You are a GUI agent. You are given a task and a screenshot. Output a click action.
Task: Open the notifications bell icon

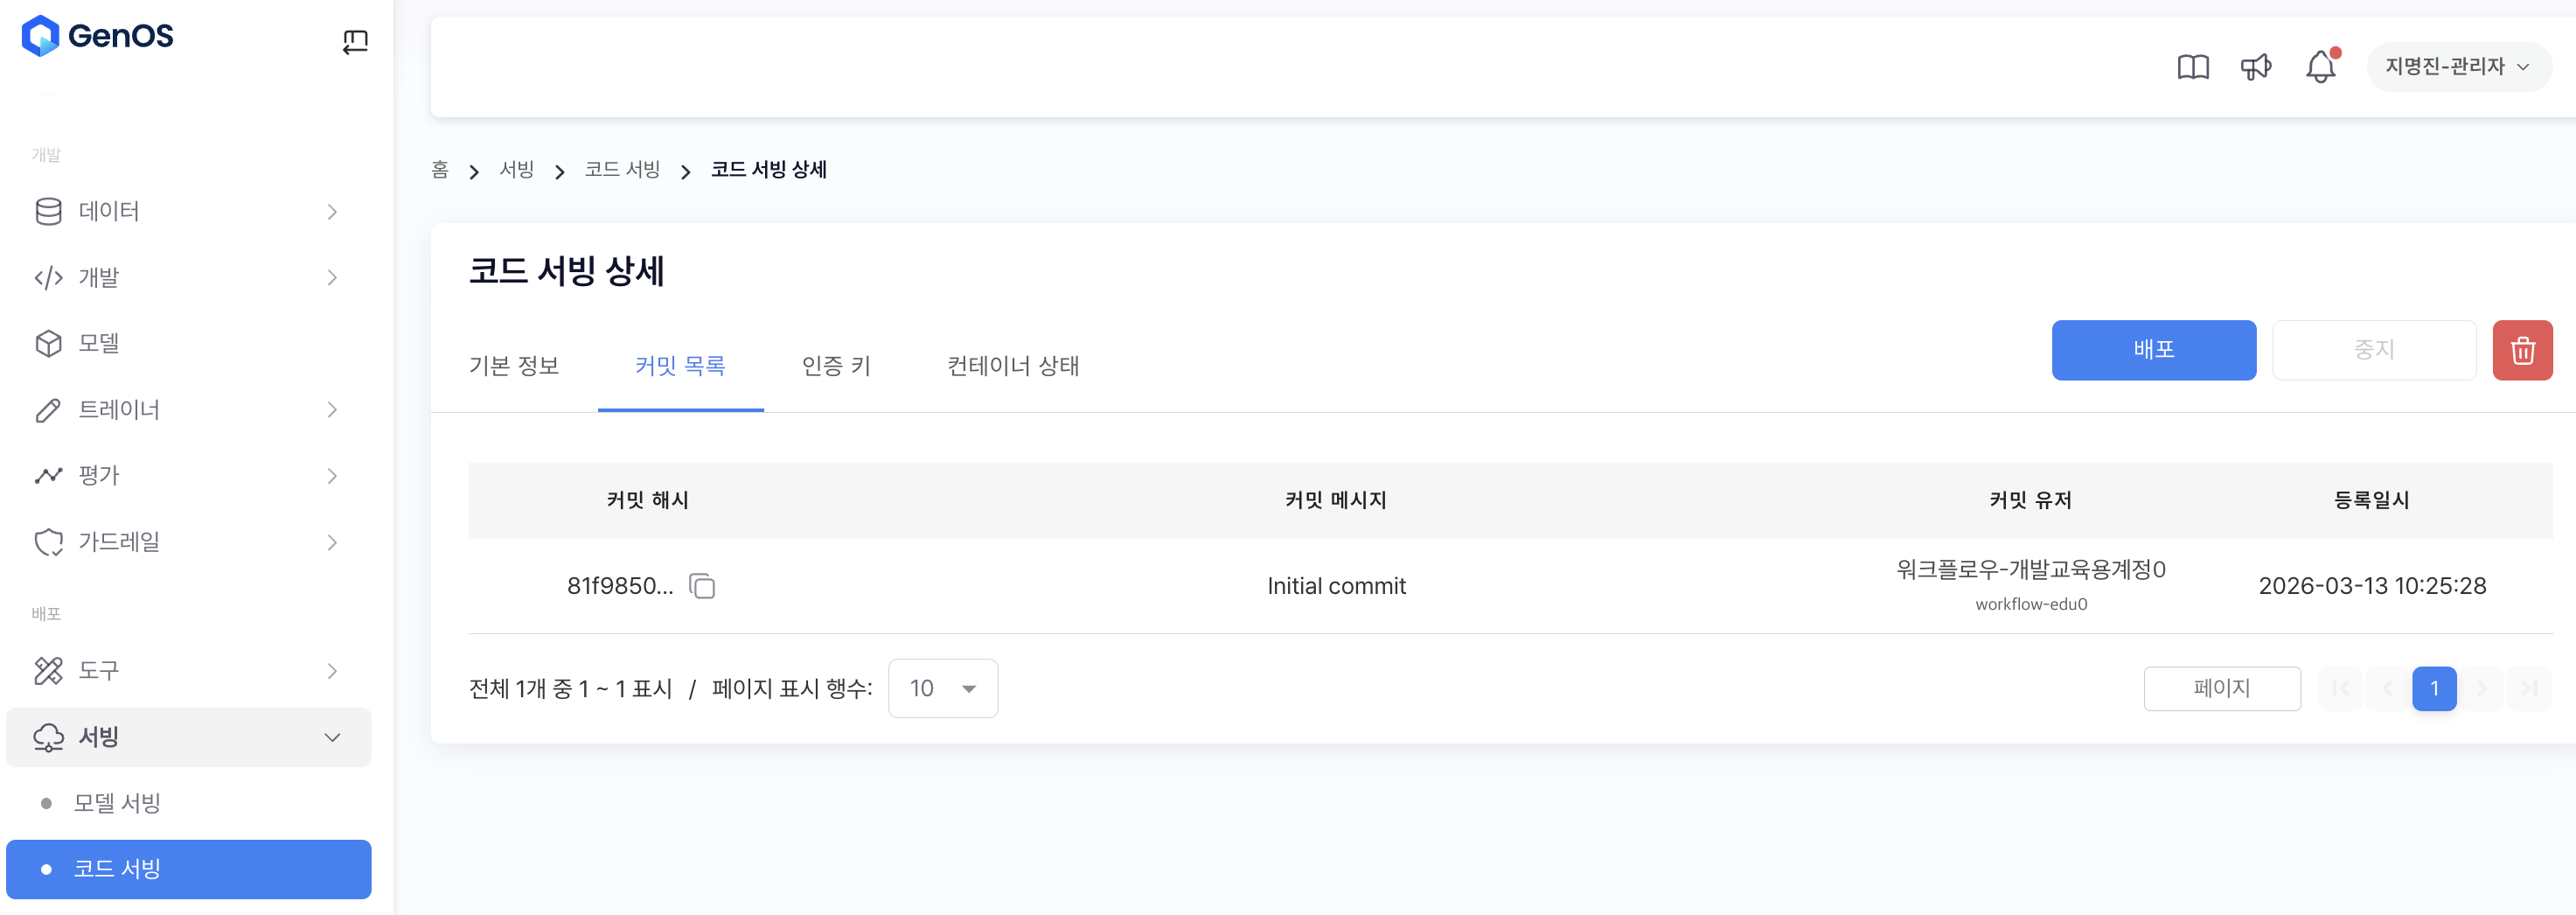[x=2321, y=67]
